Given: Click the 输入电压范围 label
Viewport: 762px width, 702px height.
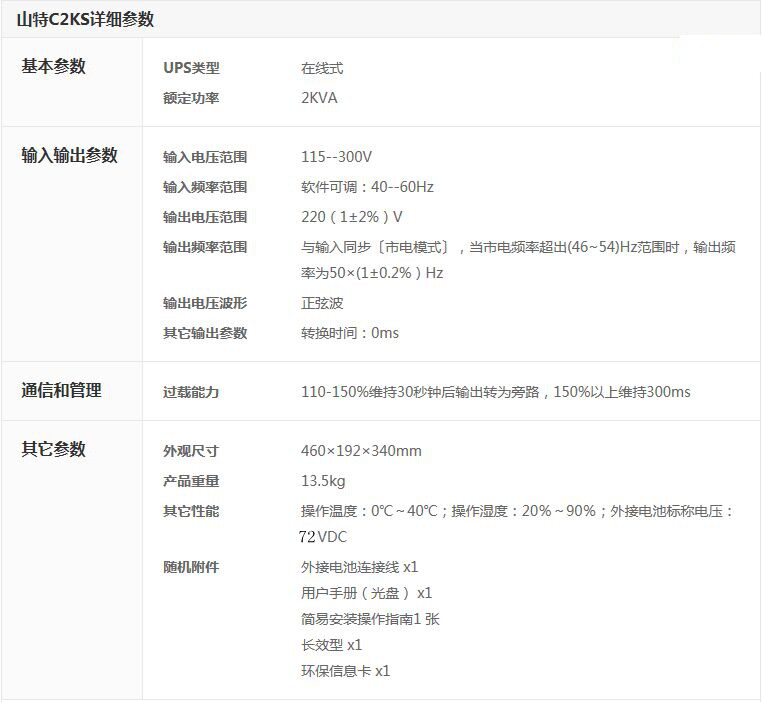Looking at the screenshot, I should pos(205,157).
